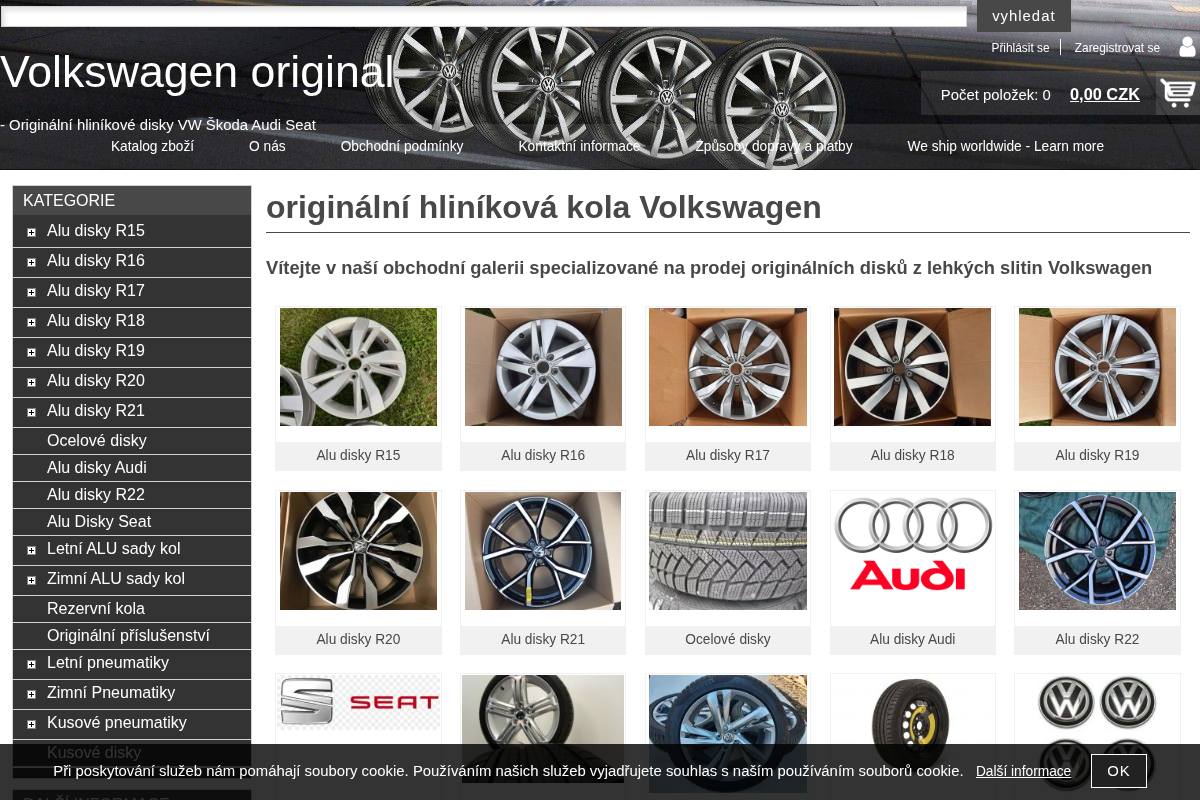Click the user account icon

pos(1187,47)
